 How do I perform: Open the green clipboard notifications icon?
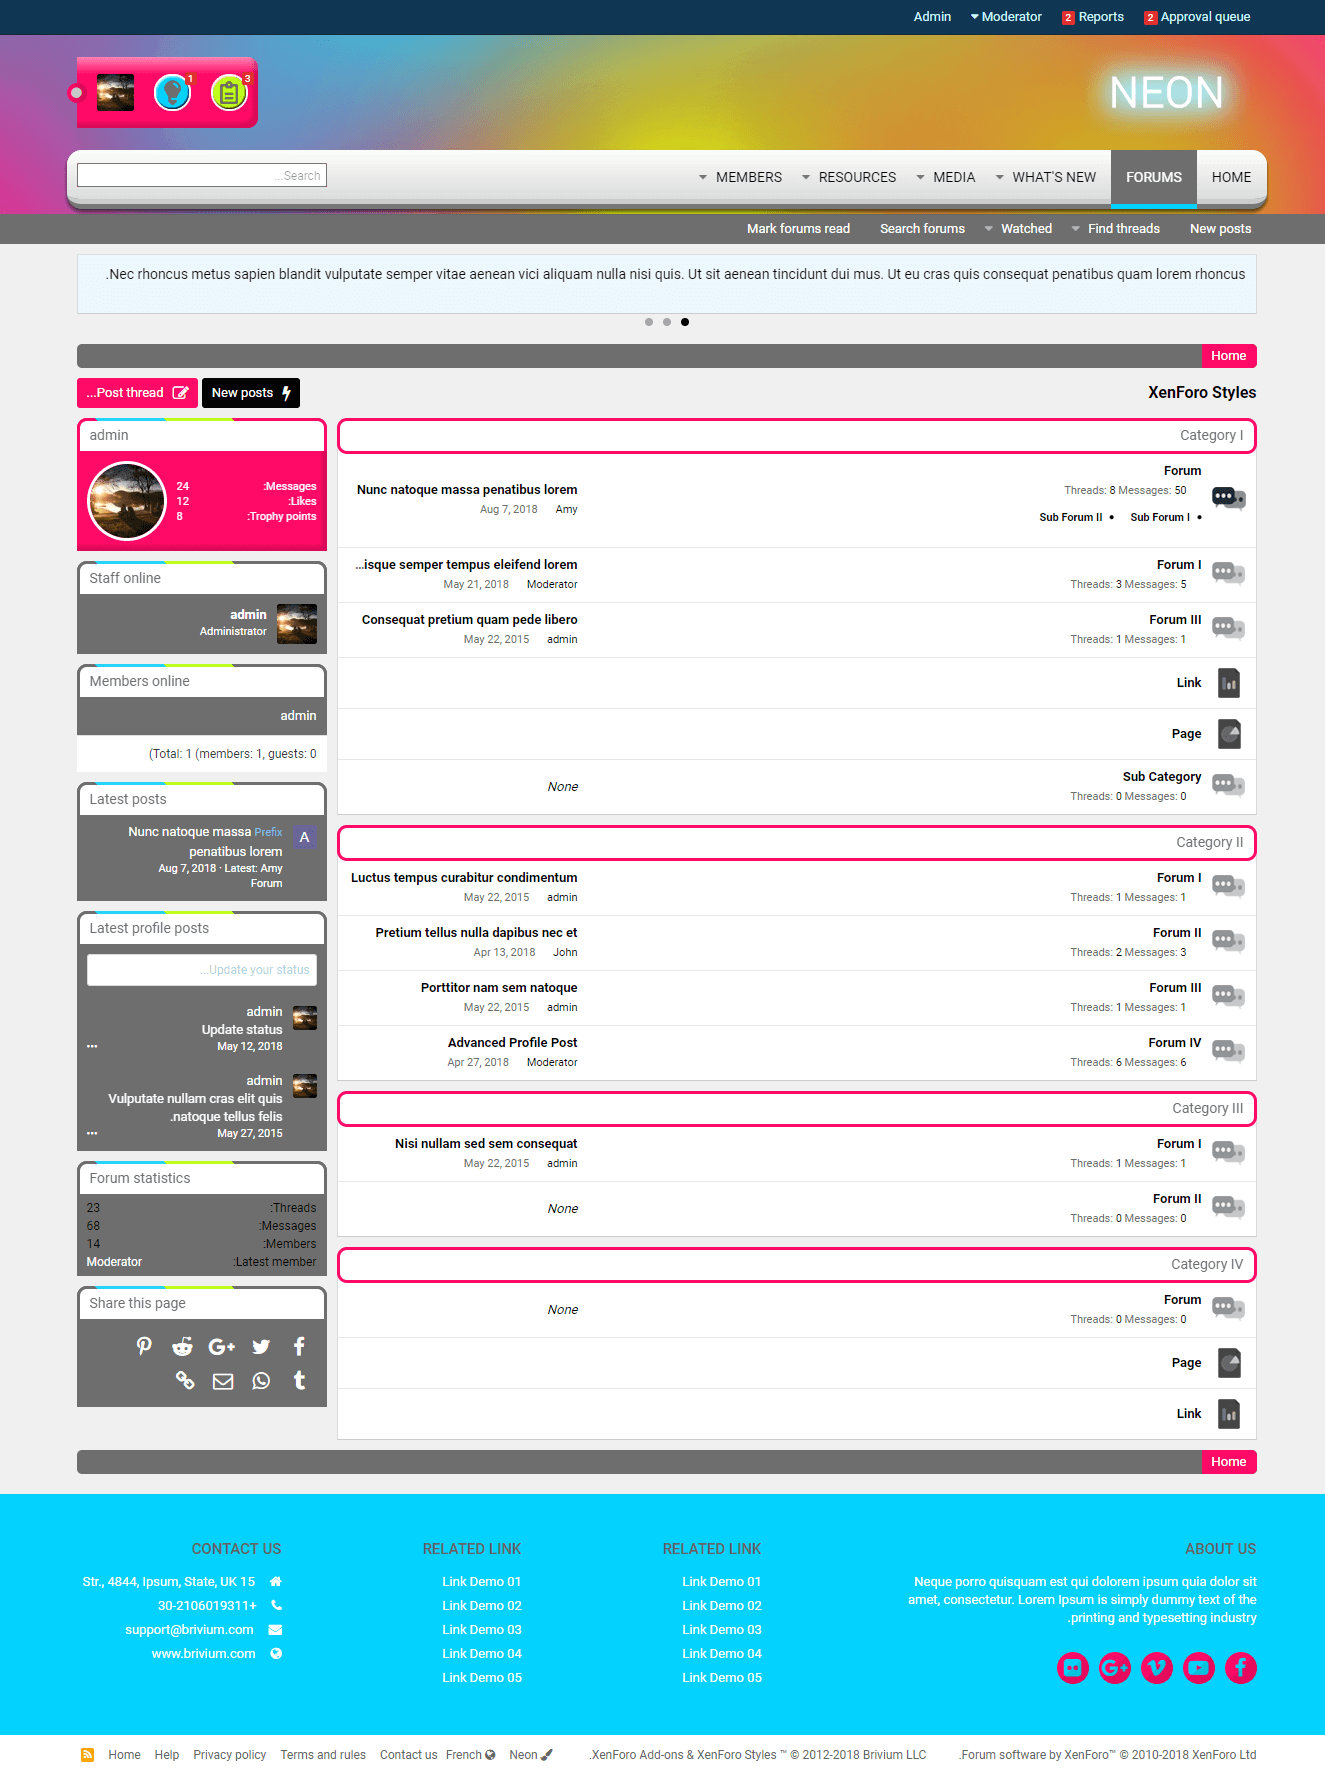coord(229,93)
